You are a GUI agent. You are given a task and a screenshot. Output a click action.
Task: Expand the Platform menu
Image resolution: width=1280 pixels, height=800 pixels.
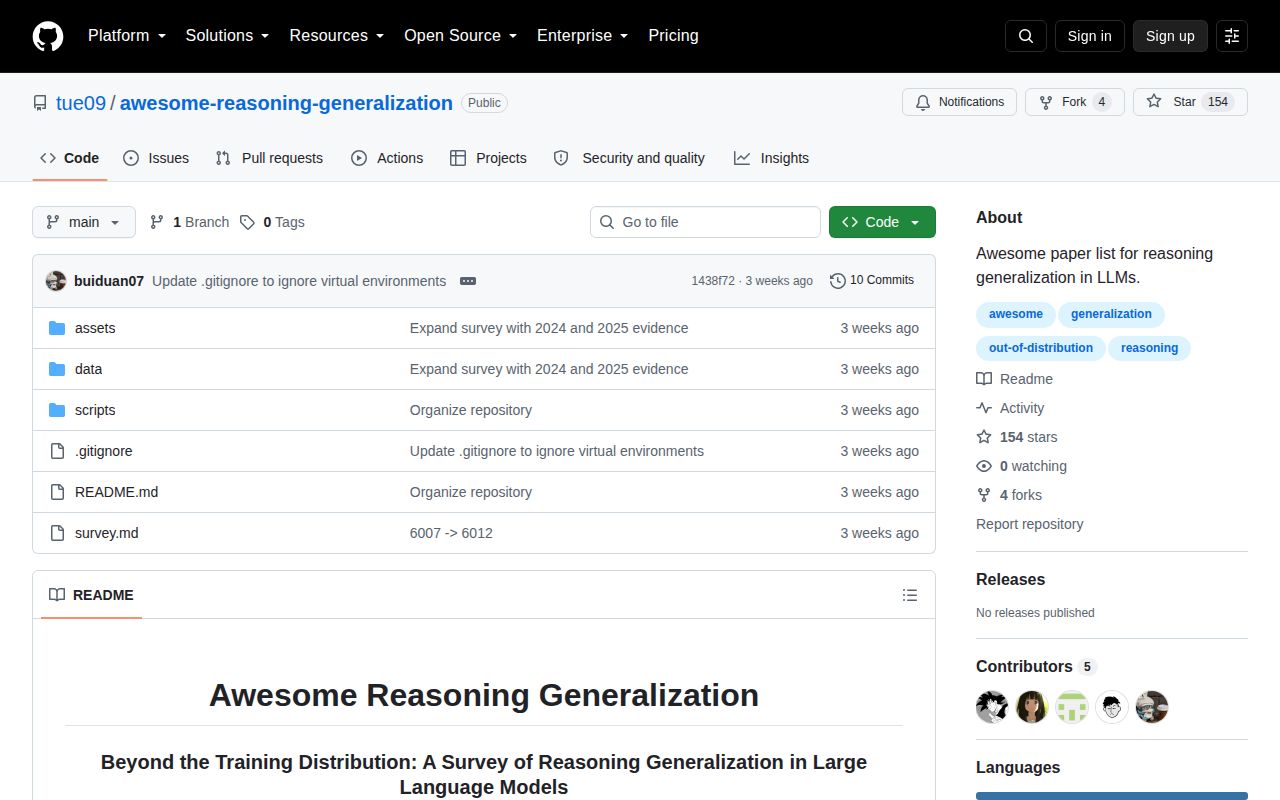(127, 36)
